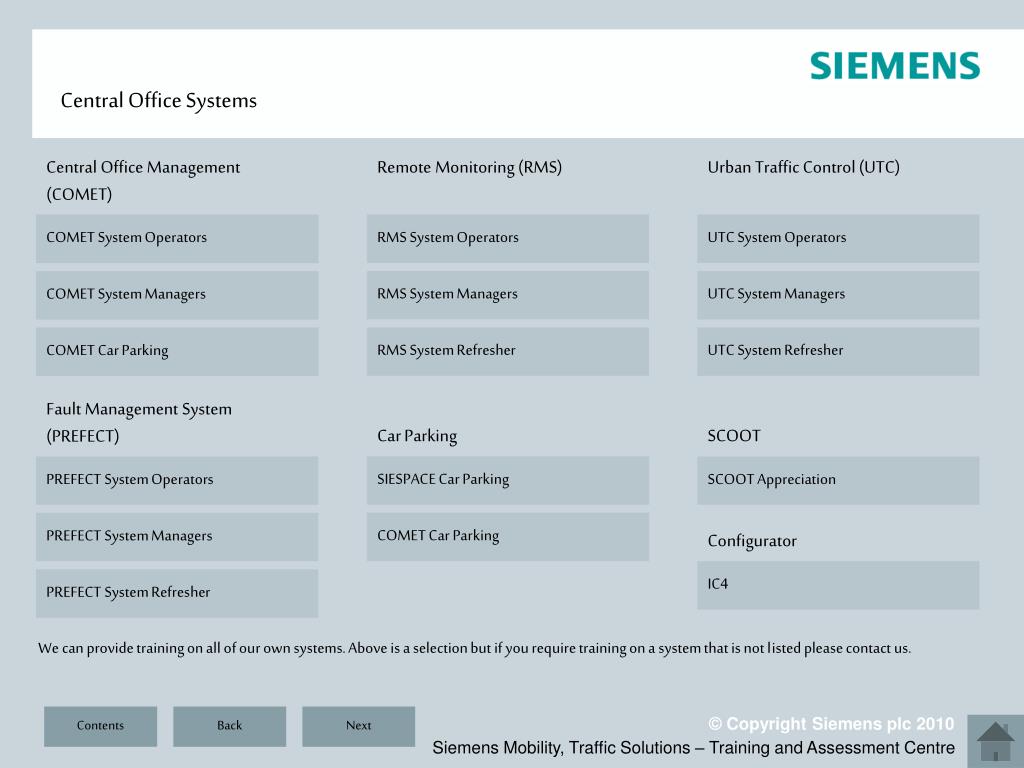Click the "Central Office Systems" title
Viewport: 1024px width, 768px height.
tap(159, 101)
